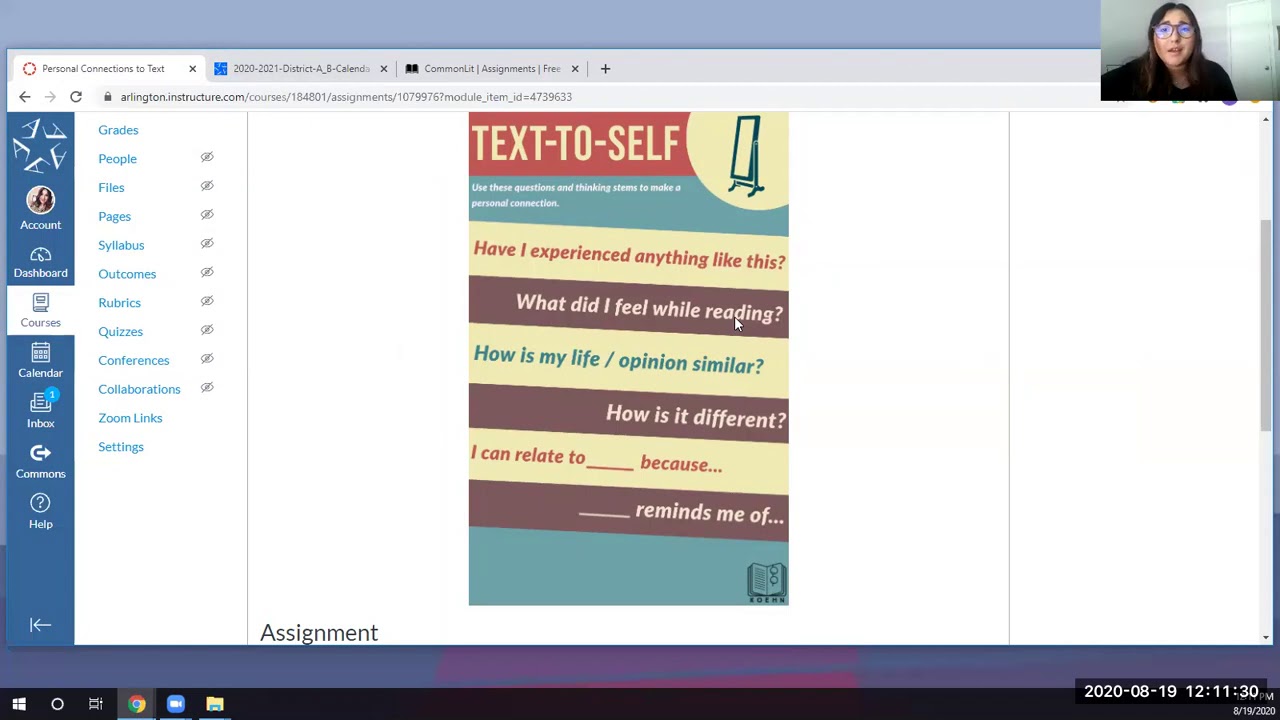Close the Personal Connections to Text tab
Image resolution: width=1280 pixels, height=720 pixels.
(x=192, y=69)
